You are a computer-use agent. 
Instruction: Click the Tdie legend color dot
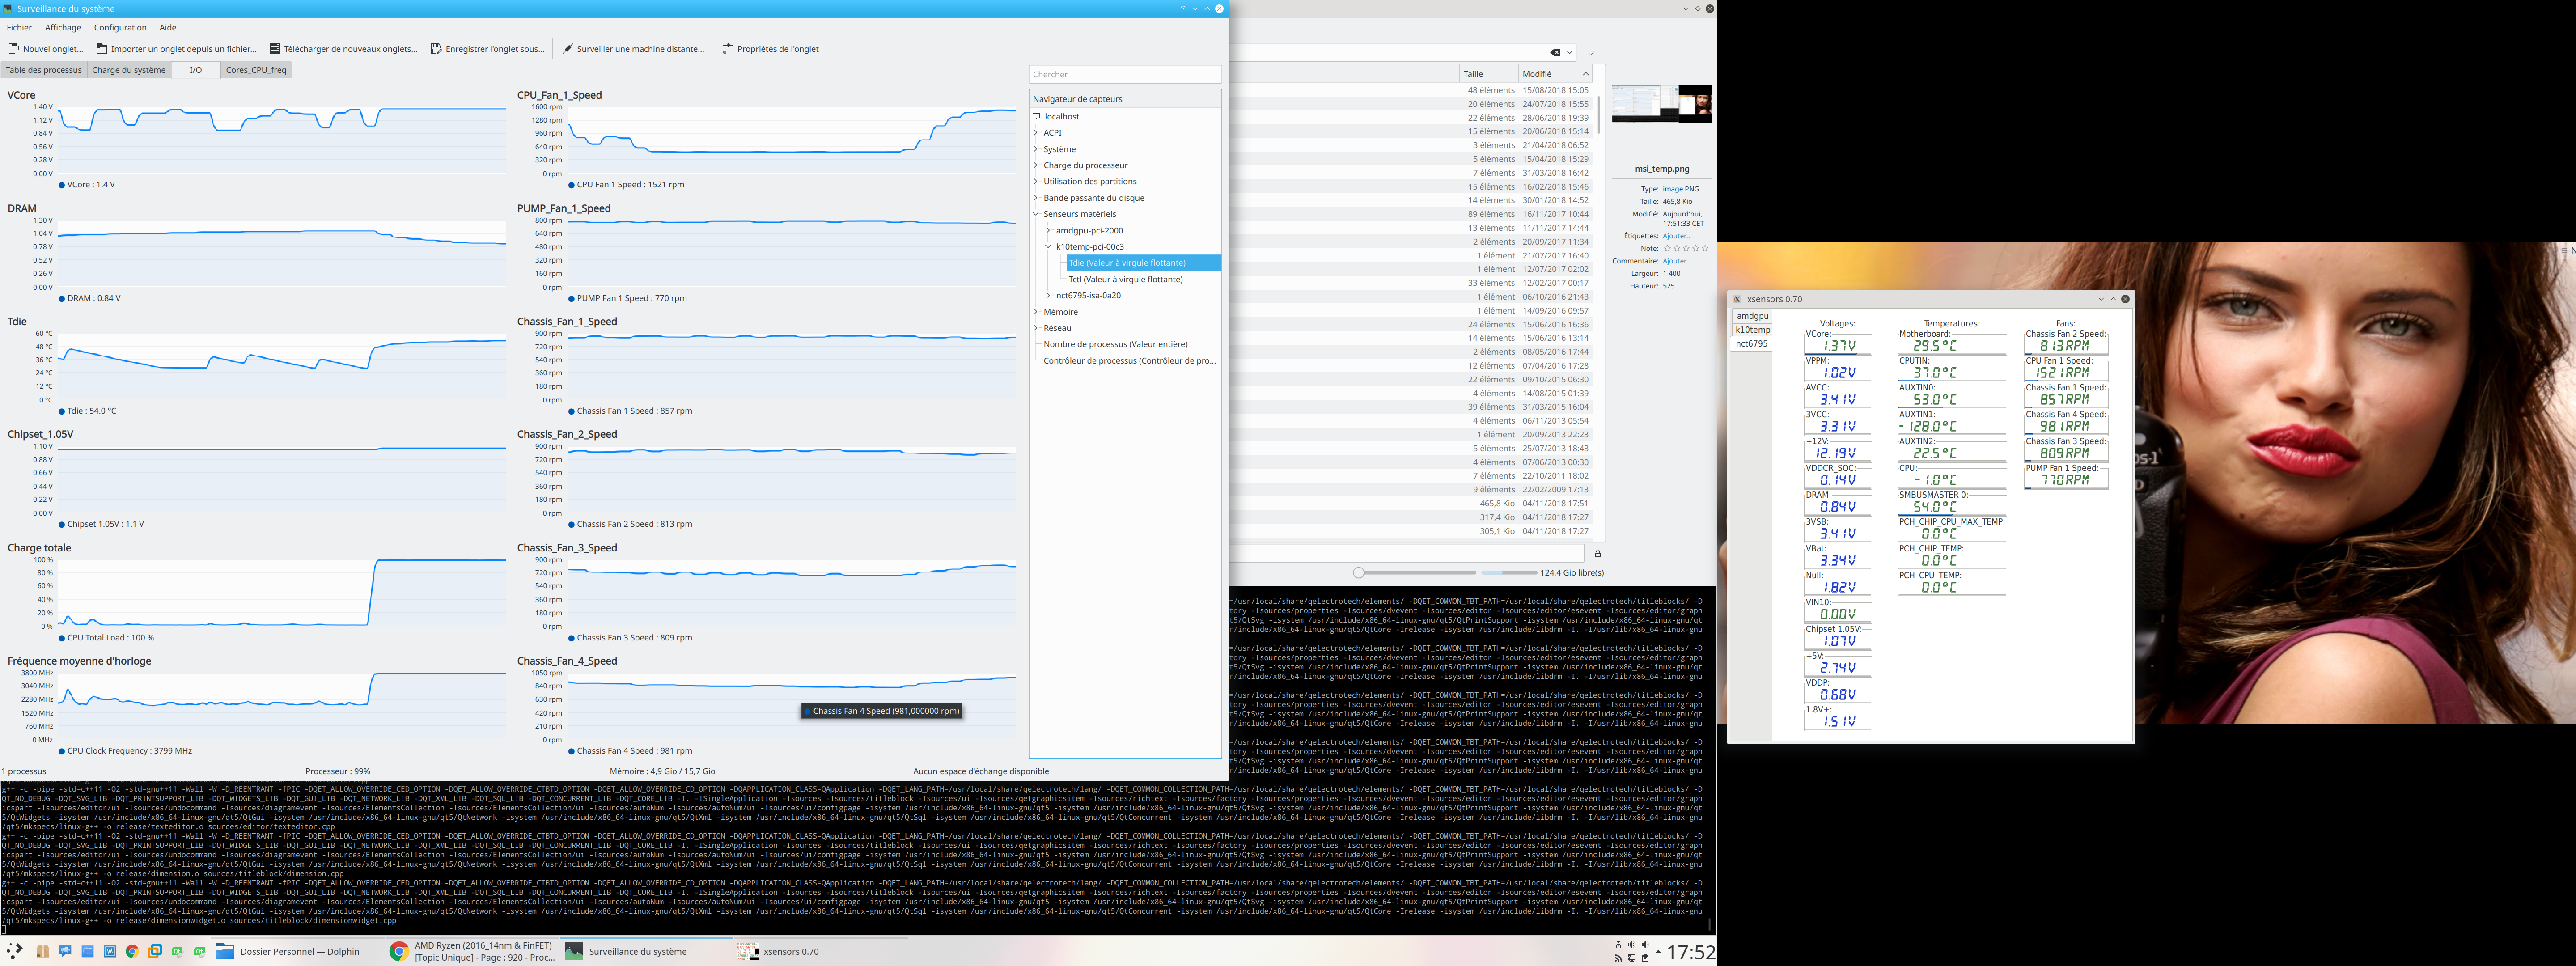tap(62, 411)
